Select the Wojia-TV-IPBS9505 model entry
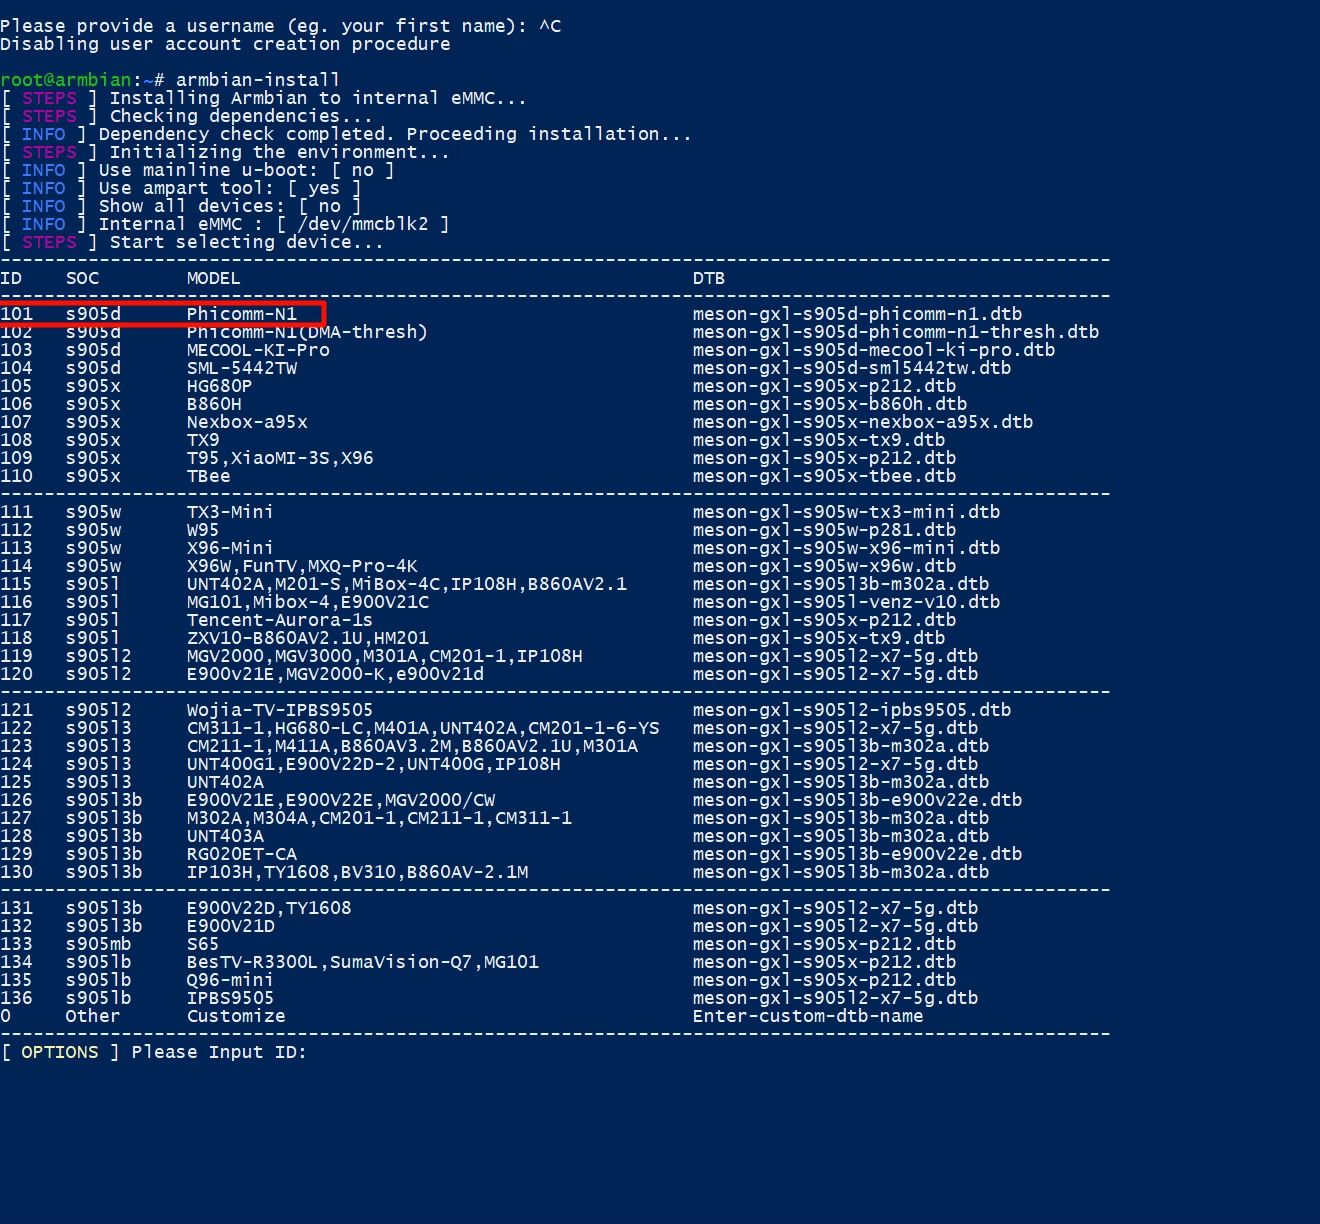This screenshot has width=1320, height=1224. pos(279,710)
